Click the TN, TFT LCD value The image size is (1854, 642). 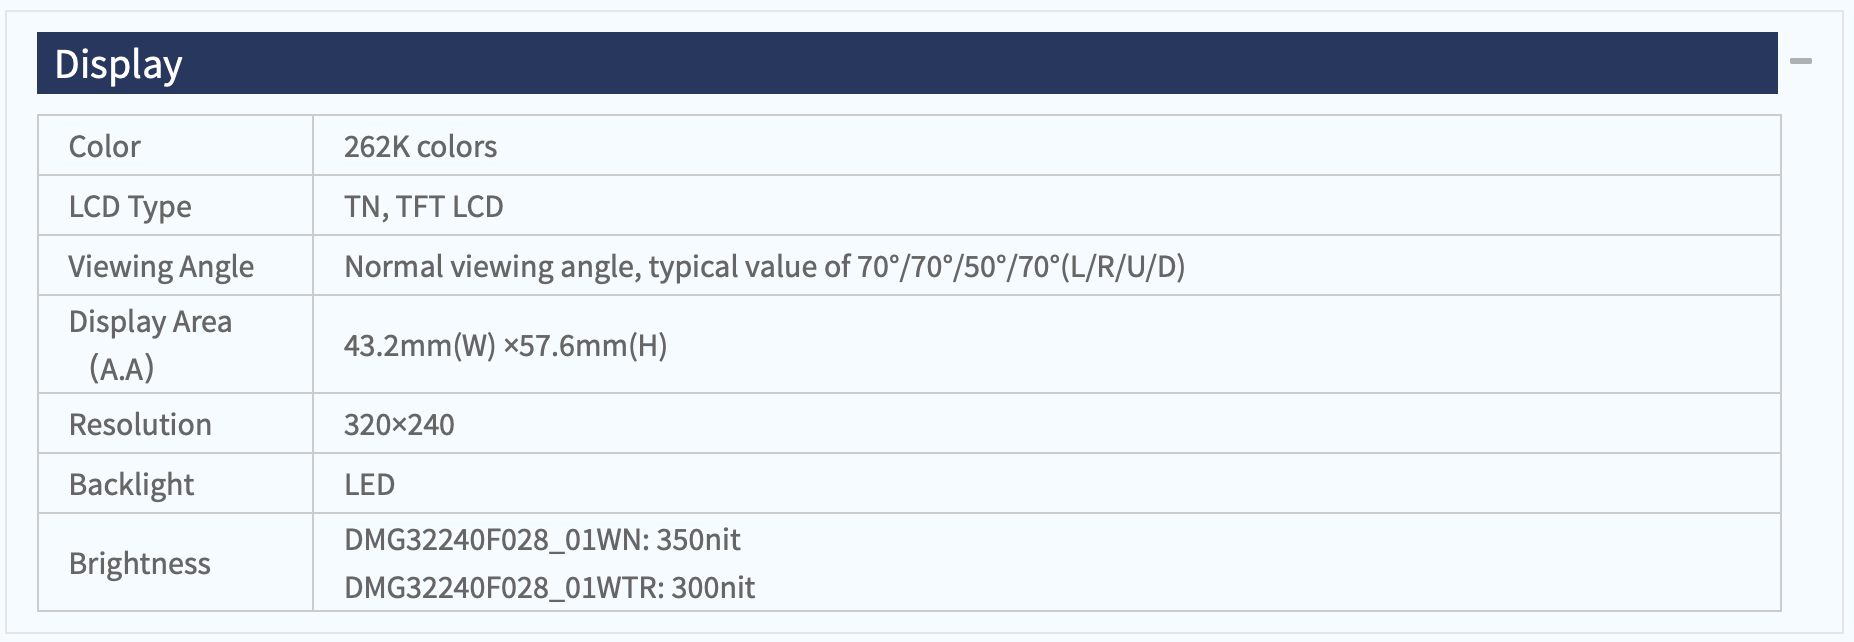click(x=423, y=206)
